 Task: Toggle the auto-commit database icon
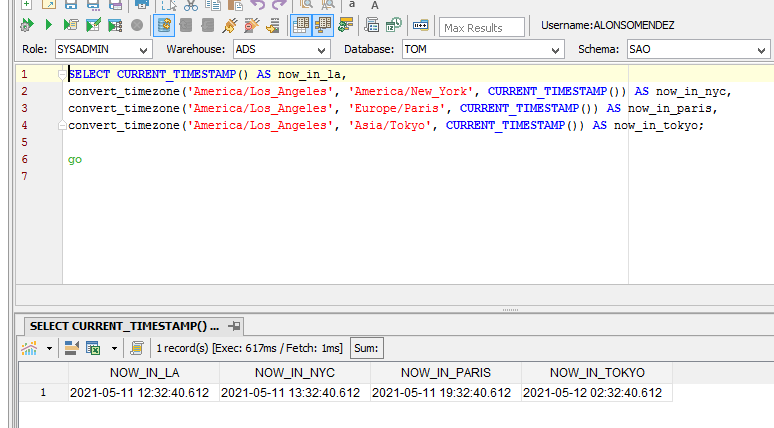[165, 25]
